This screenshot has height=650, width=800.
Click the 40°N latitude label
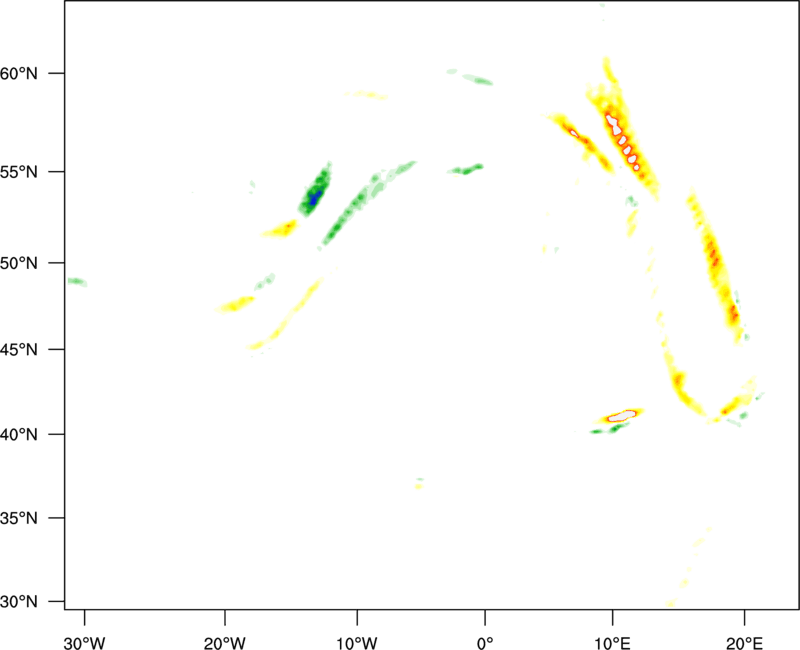[x=19, y=435]
